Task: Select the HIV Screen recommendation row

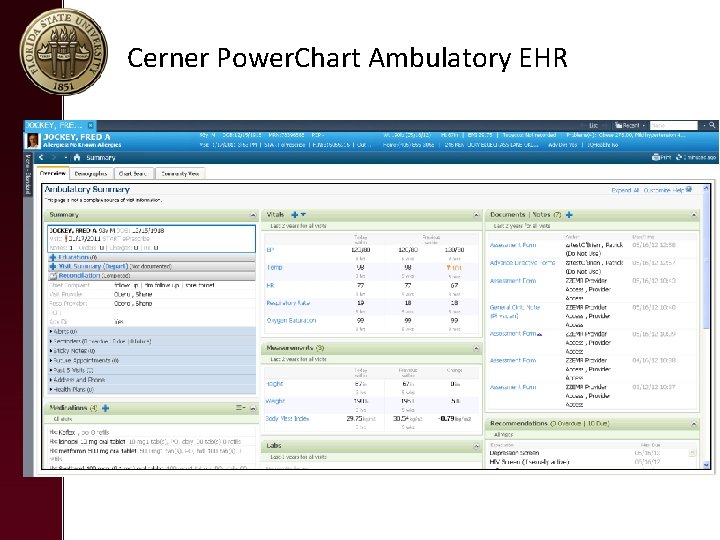Action: point(529,462)
